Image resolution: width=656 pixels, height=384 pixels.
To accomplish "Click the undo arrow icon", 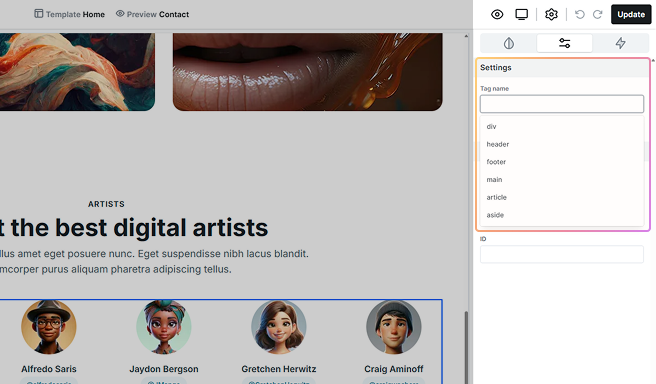I will (579, 15).
